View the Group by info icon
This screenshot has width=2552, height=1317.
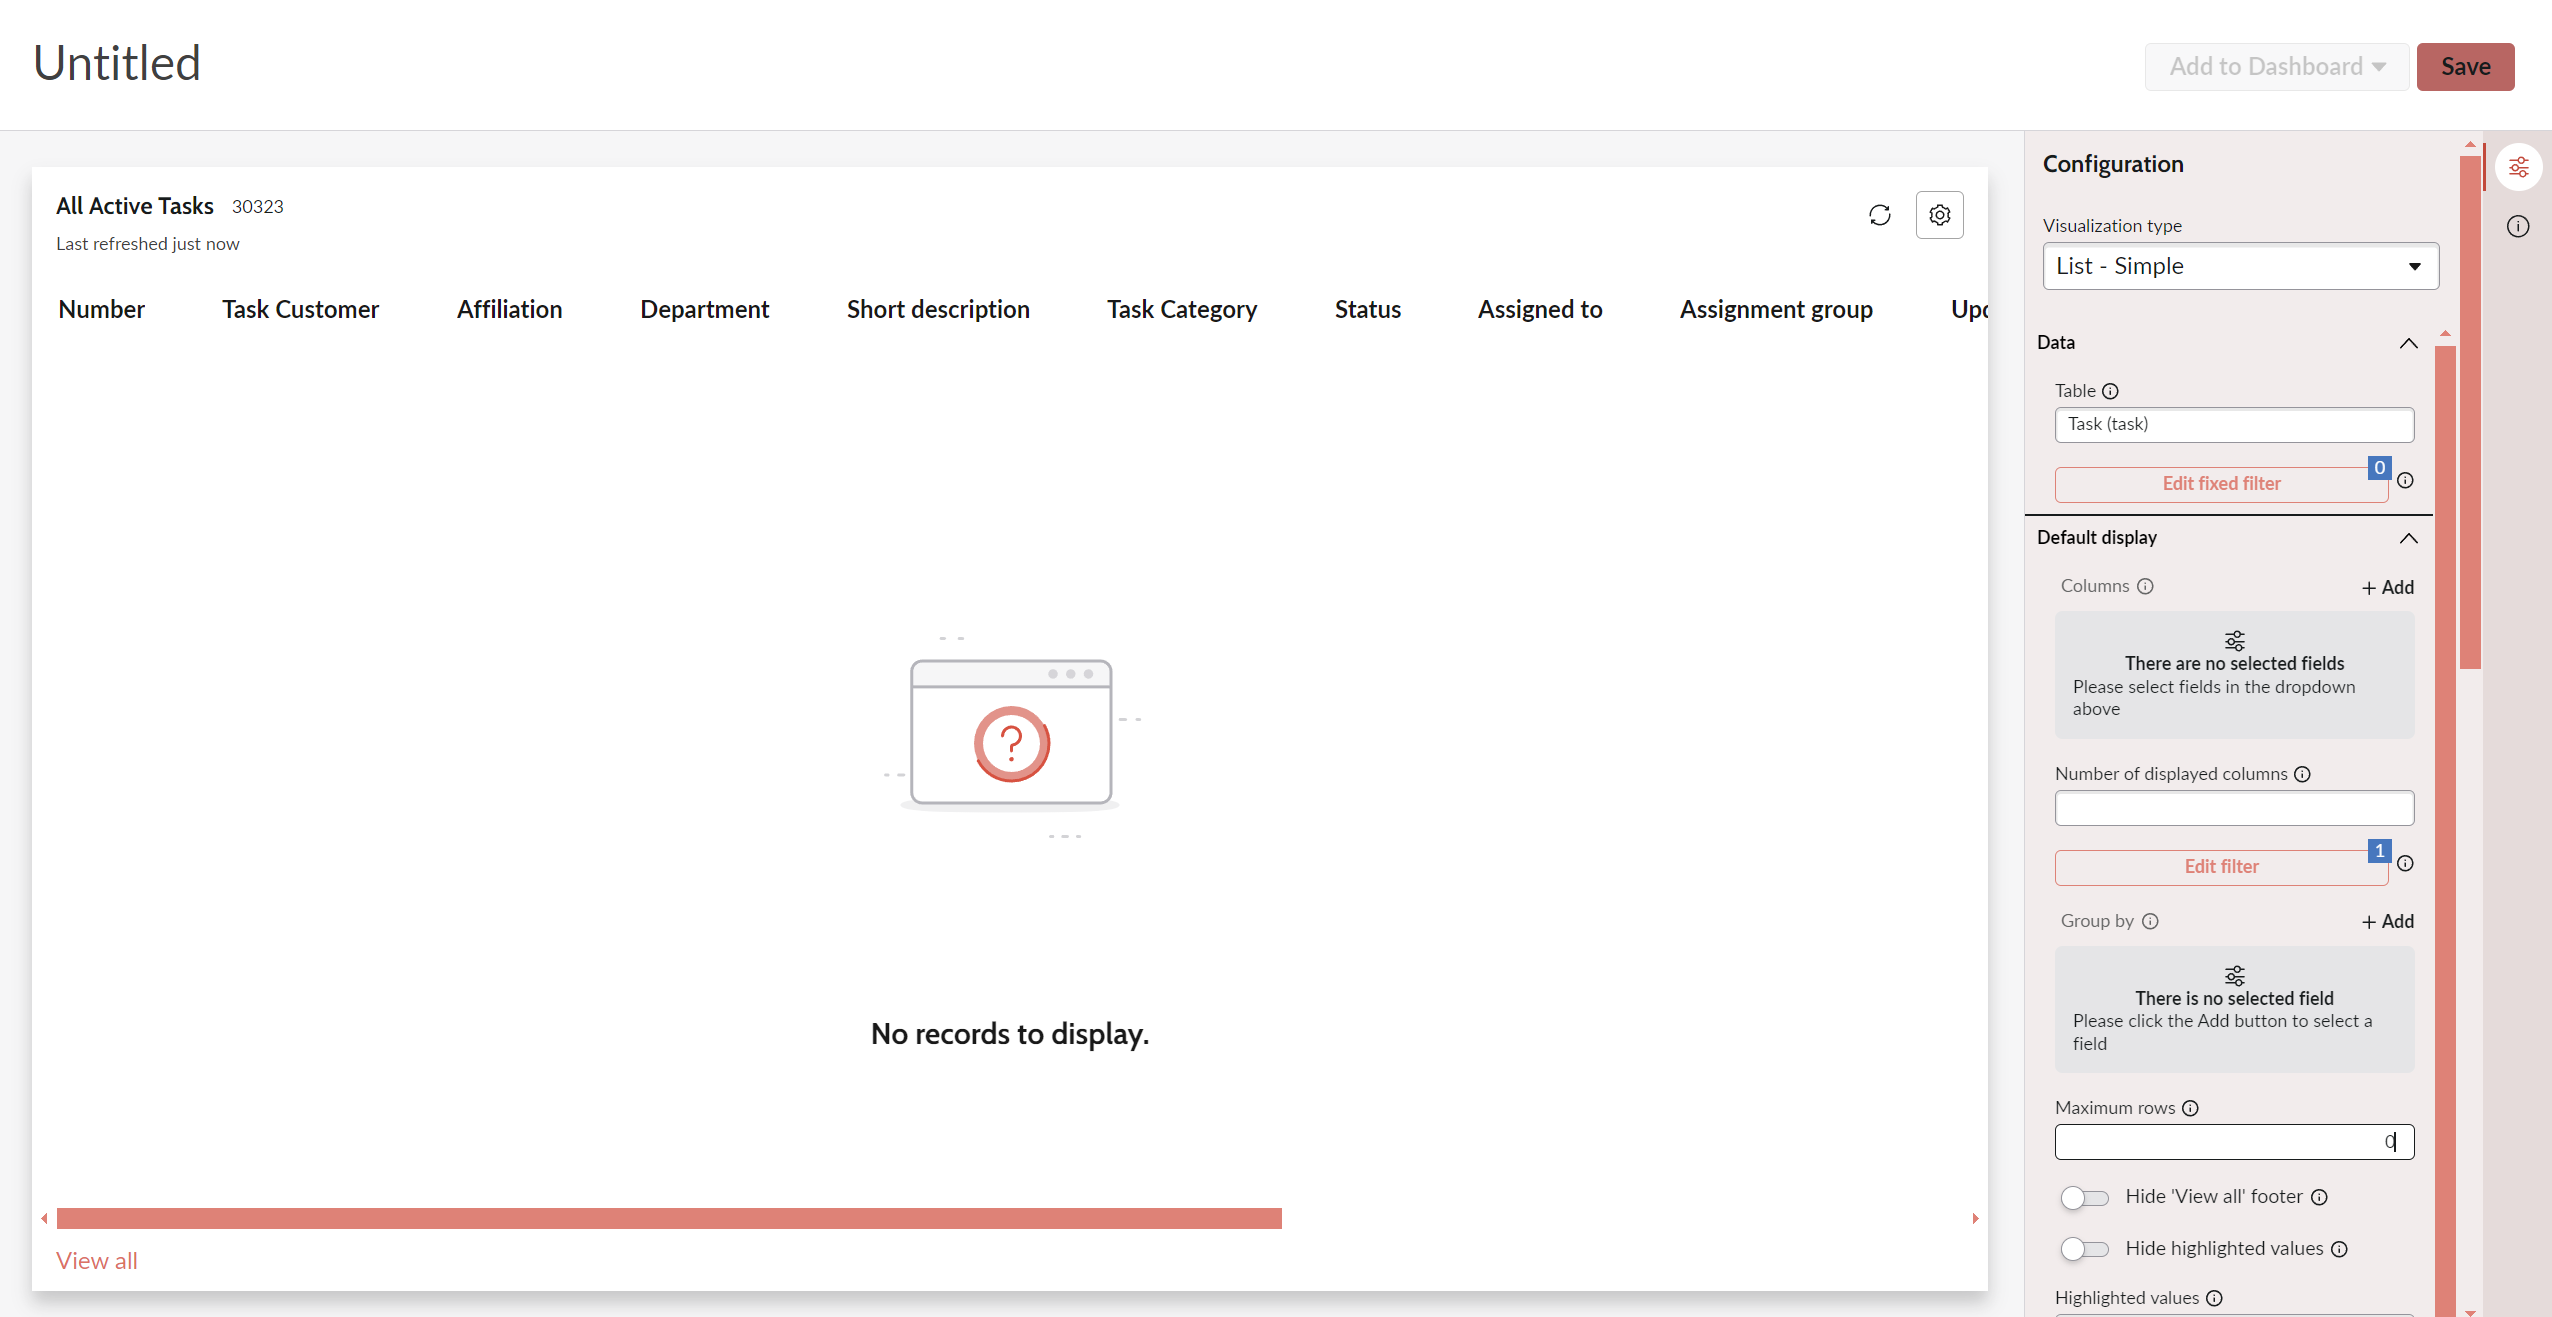2152,921
